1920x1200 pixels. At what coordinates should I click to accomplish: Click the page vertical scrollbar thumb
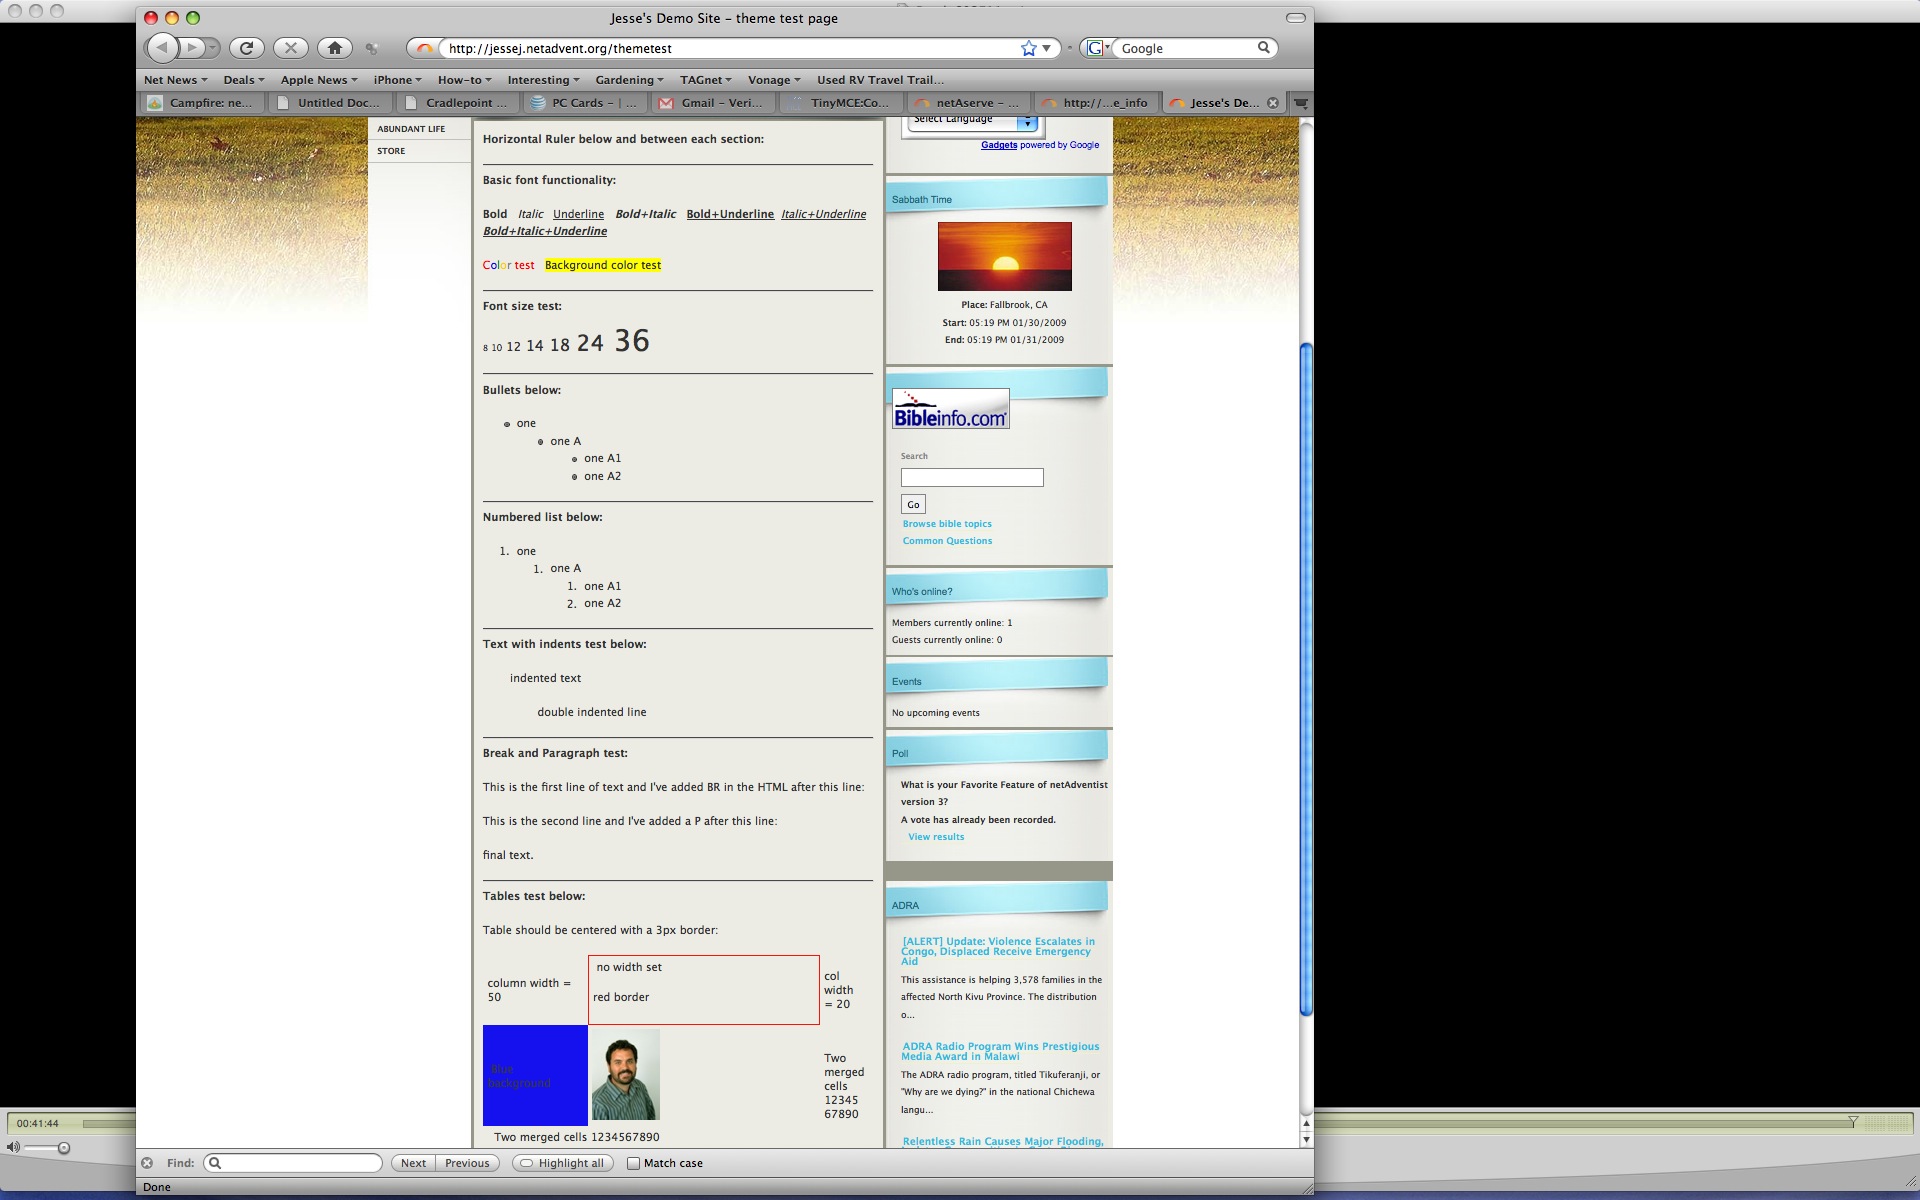click(1305, 680)
